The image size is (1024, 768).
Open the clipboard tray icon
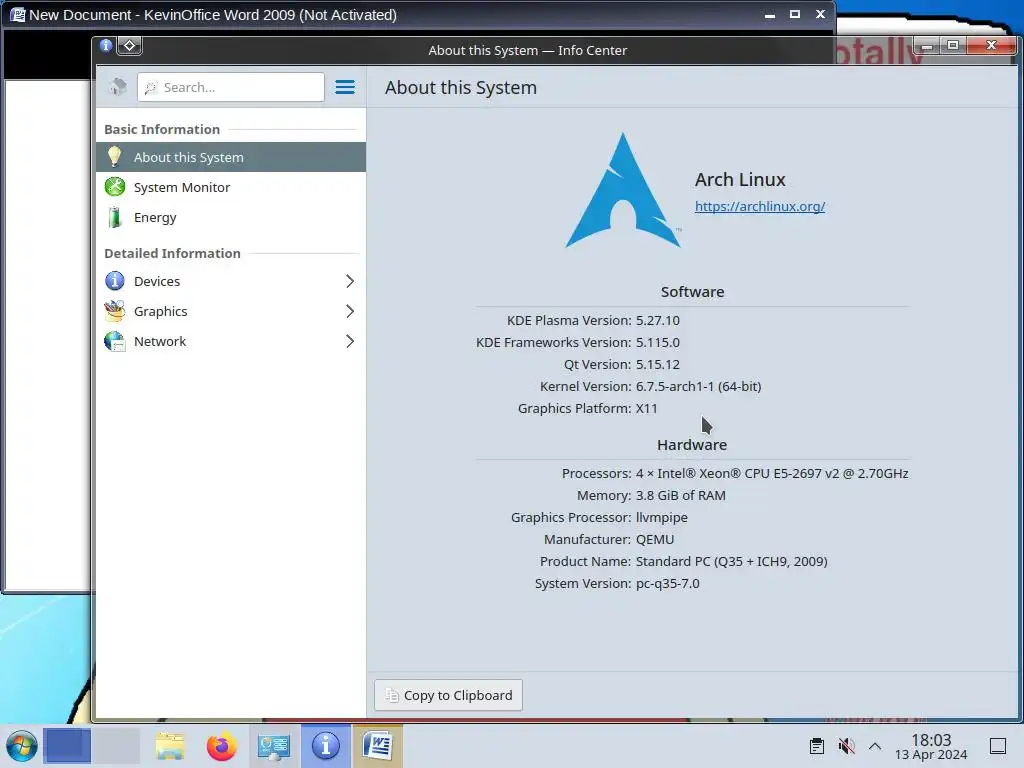(816, 746)
